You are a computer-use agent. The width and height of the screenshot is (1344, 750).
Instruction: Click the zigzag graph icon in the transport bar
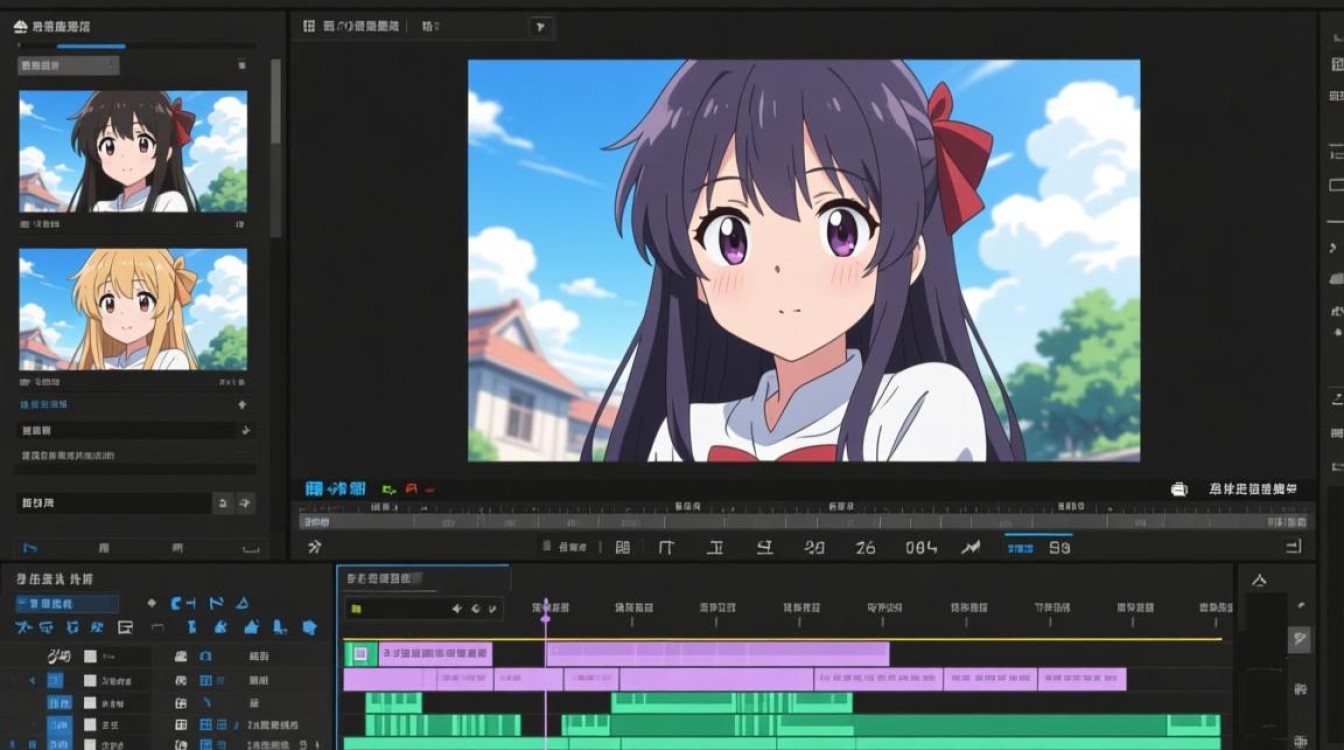click(x=970, y=547)
